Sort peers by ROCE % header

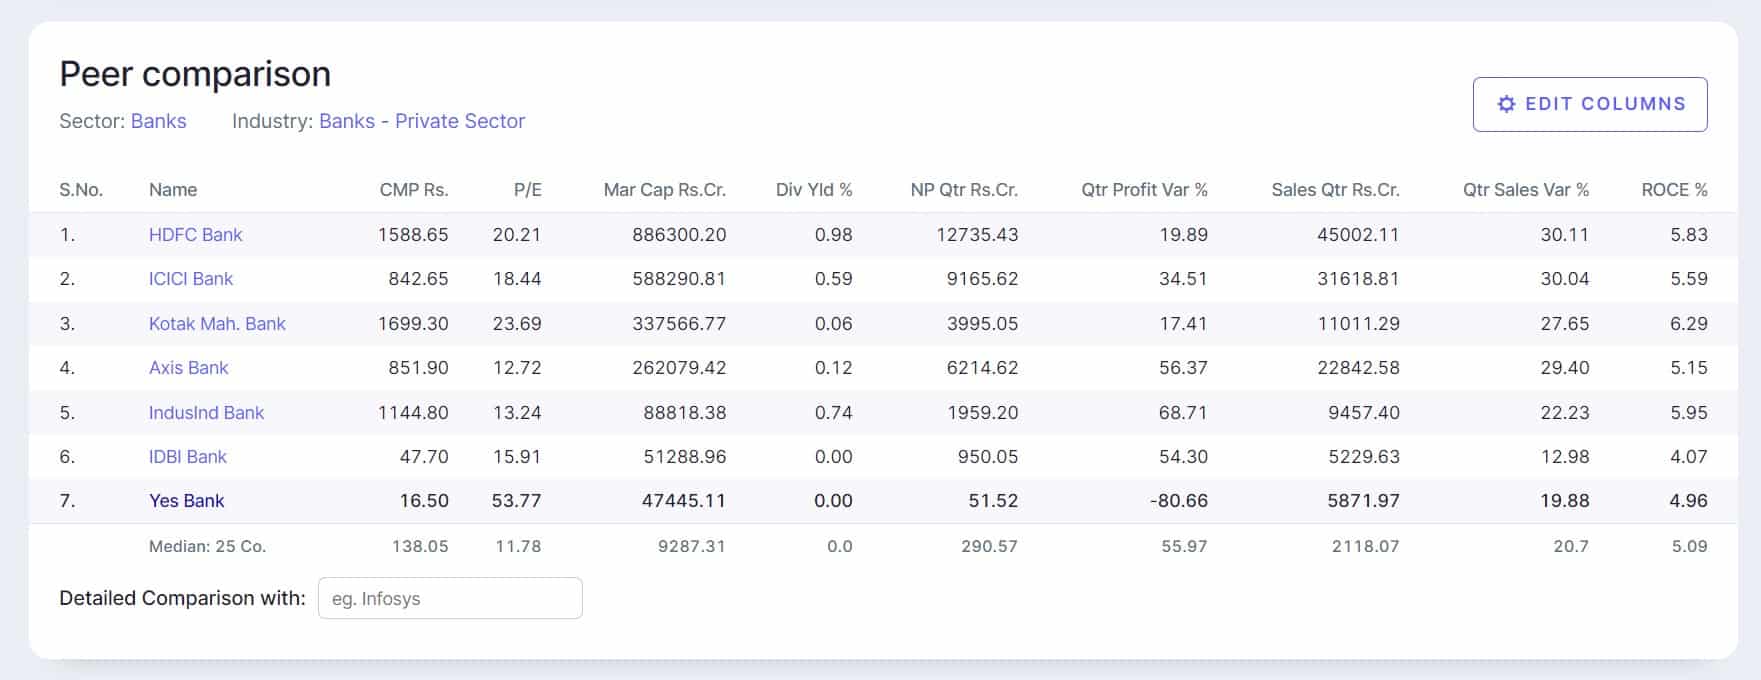(1674, 190)
